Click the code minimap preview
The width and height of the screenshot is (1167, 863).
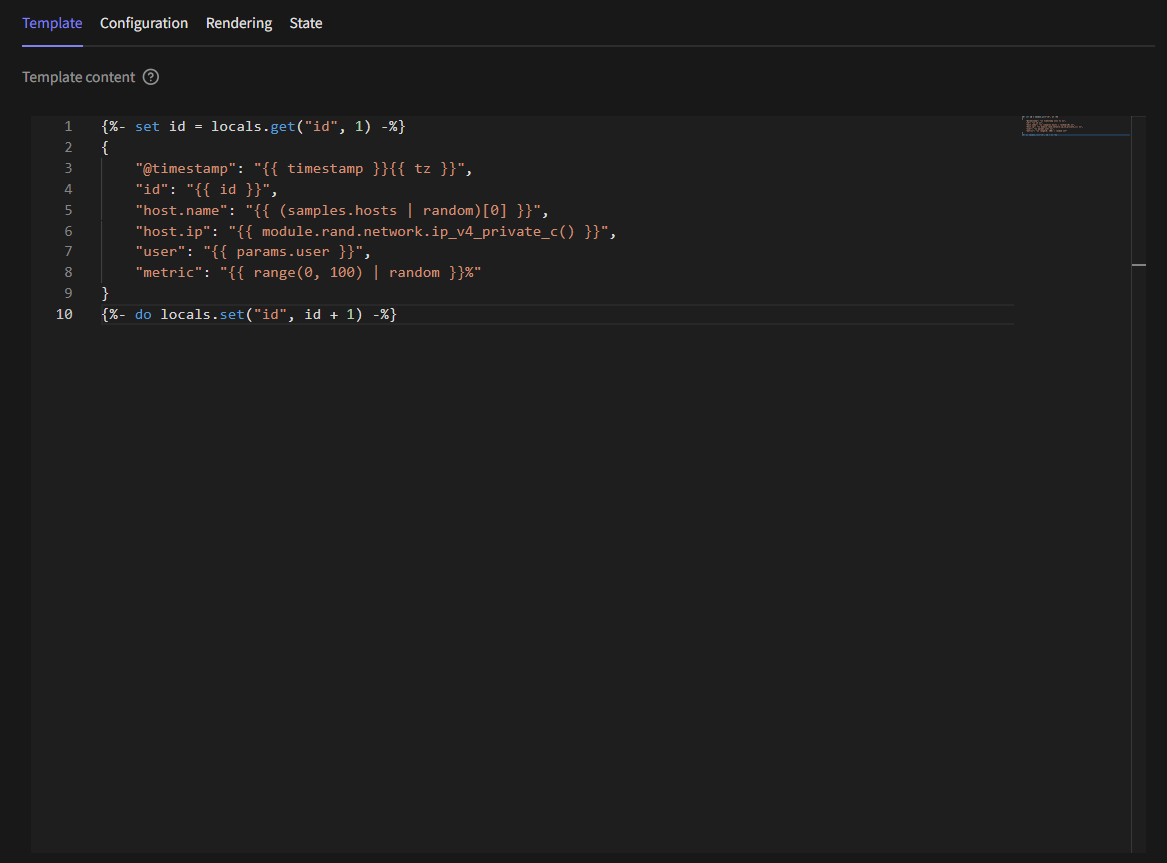tap(1075, 126)
